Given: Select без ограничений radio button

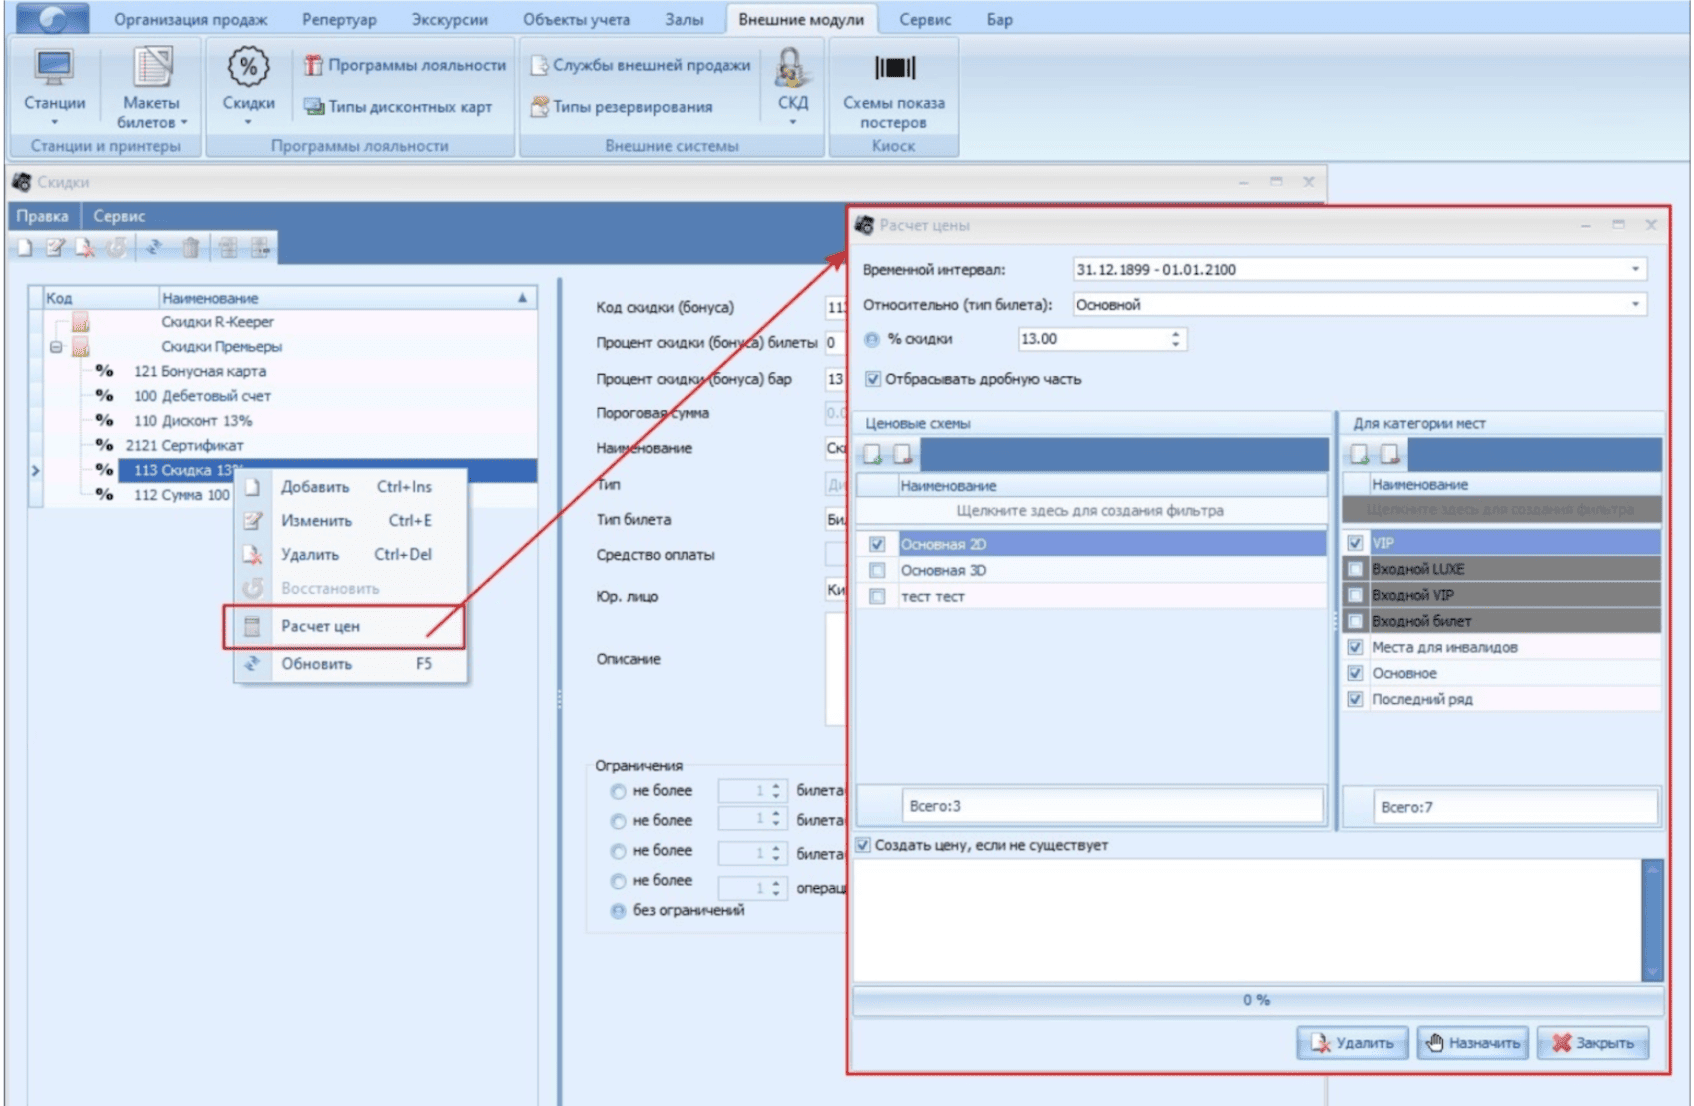Looking at the screenshot, I should tap(618, 911).
